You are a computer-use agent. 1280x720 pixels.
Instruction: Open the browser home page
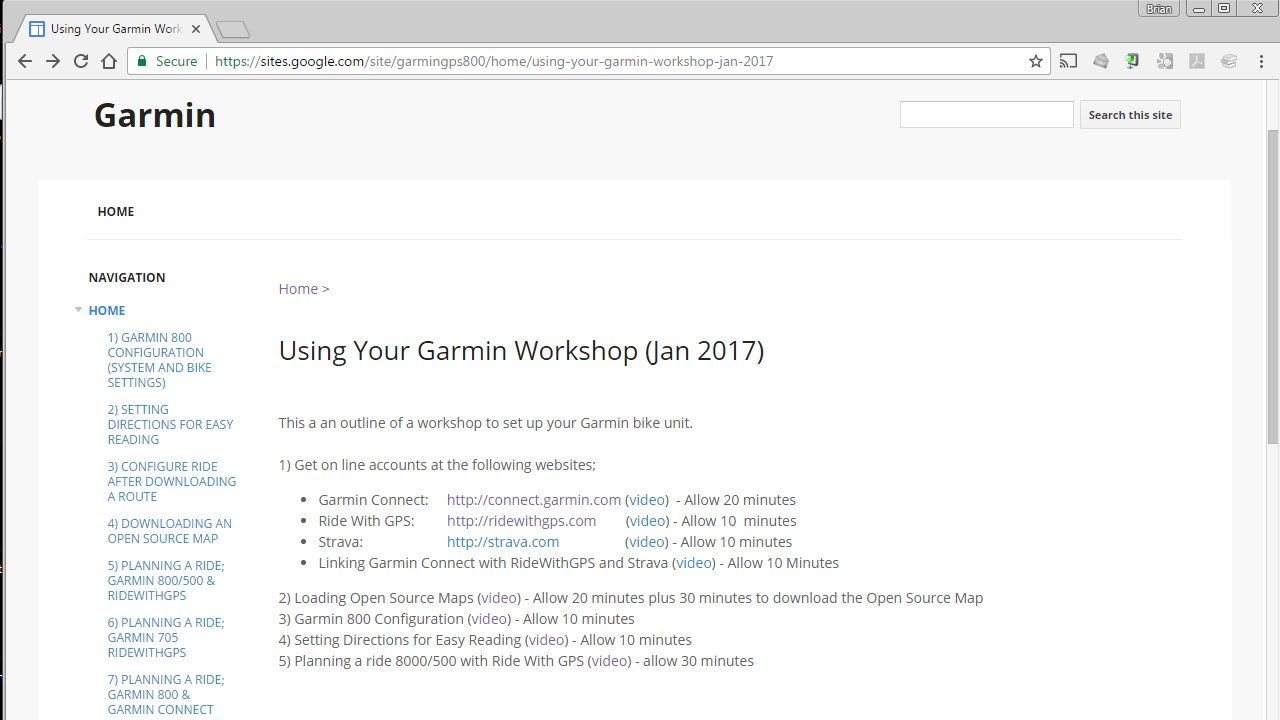click(109, 61)
